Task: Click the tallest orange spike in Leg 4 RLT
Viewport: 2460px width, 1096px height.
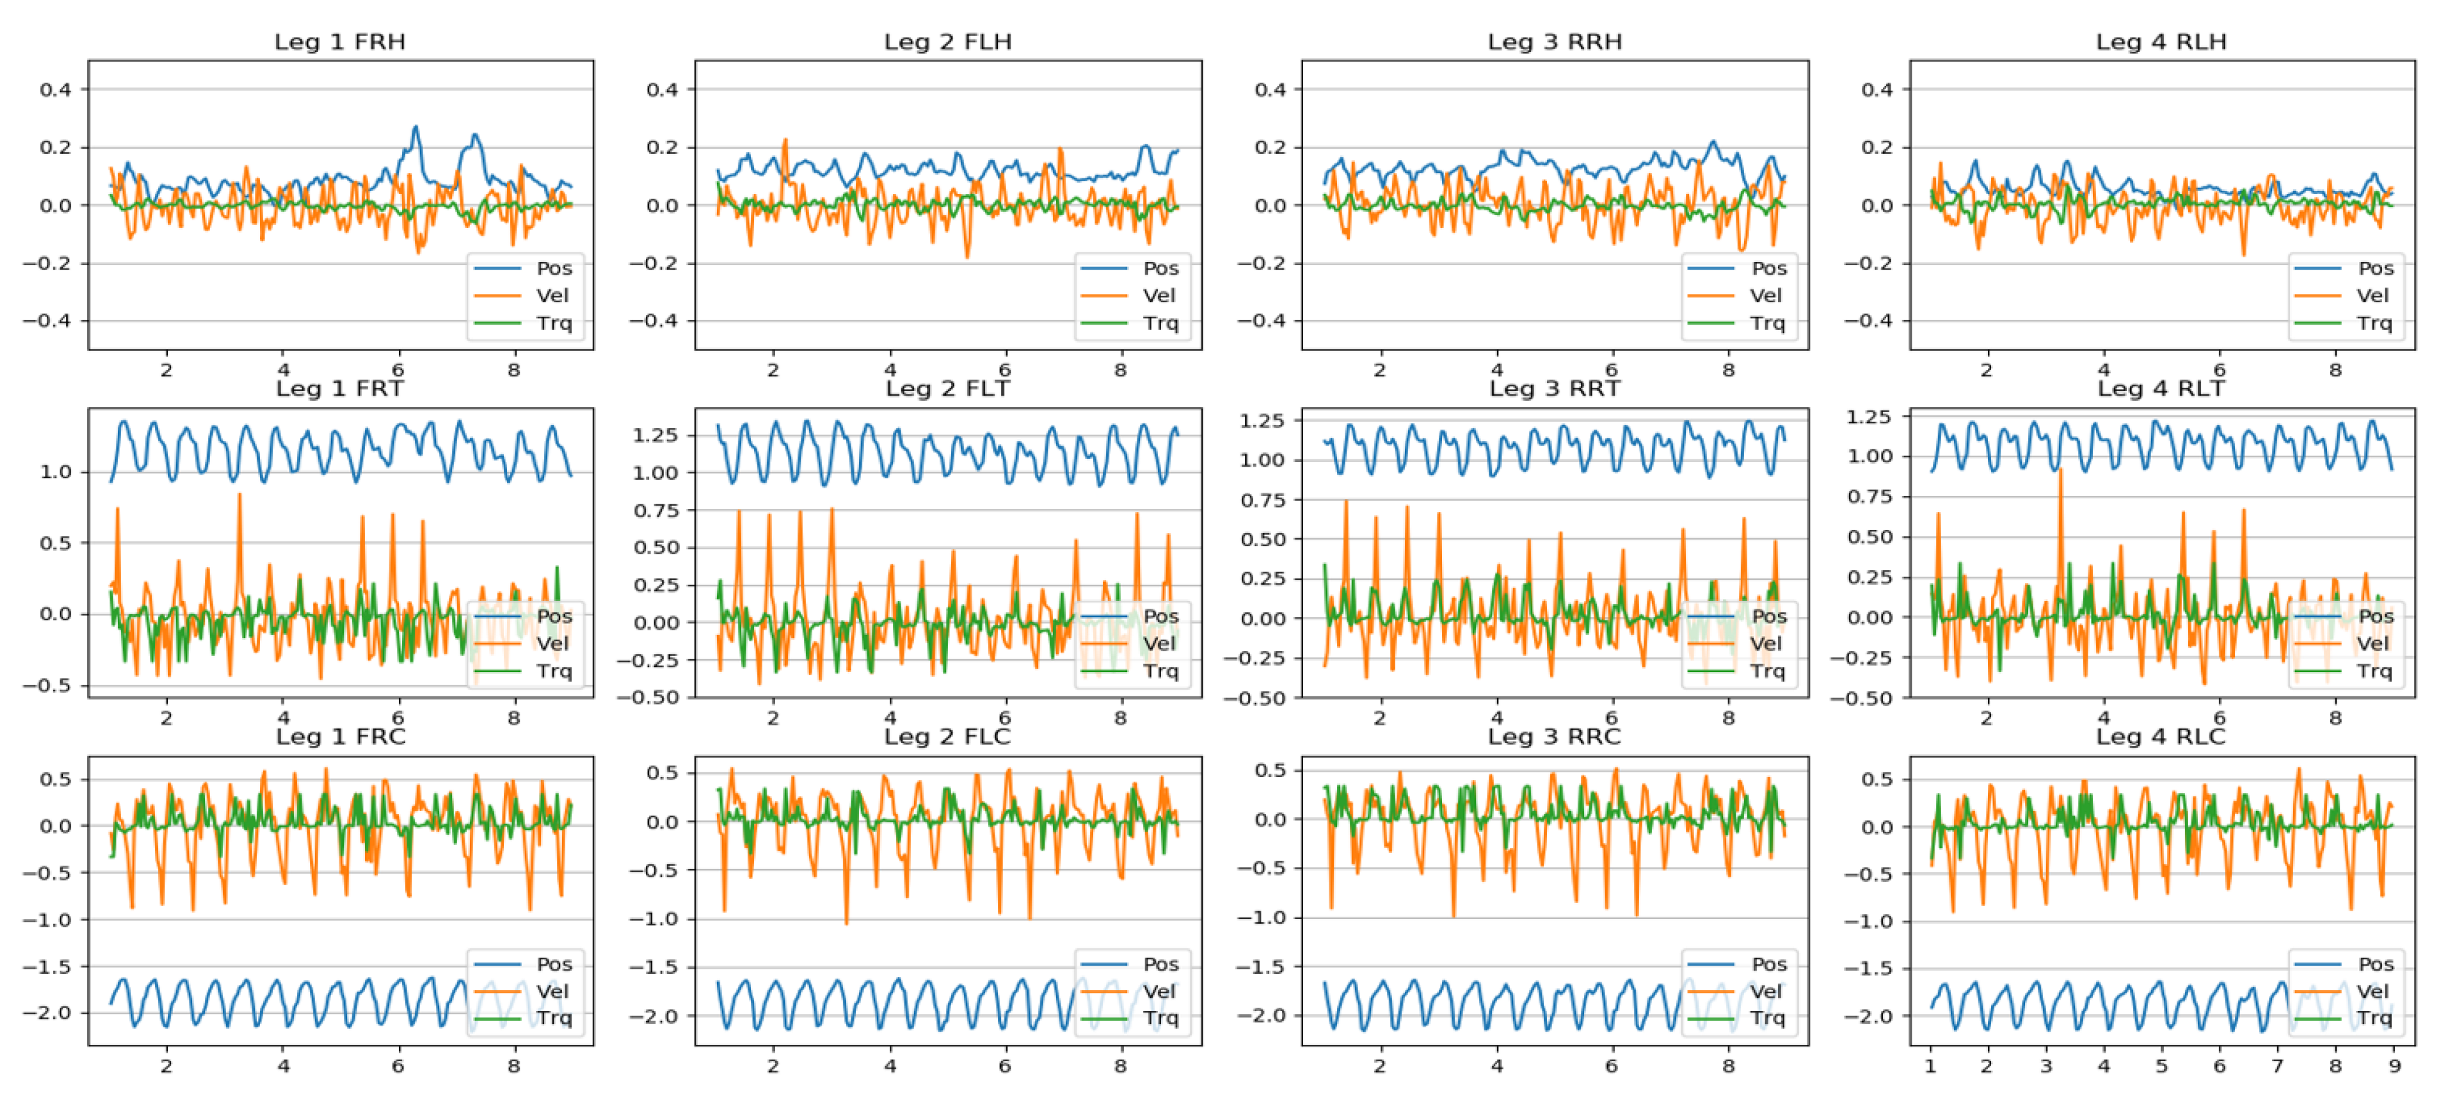Action: tap(2060, 470)
